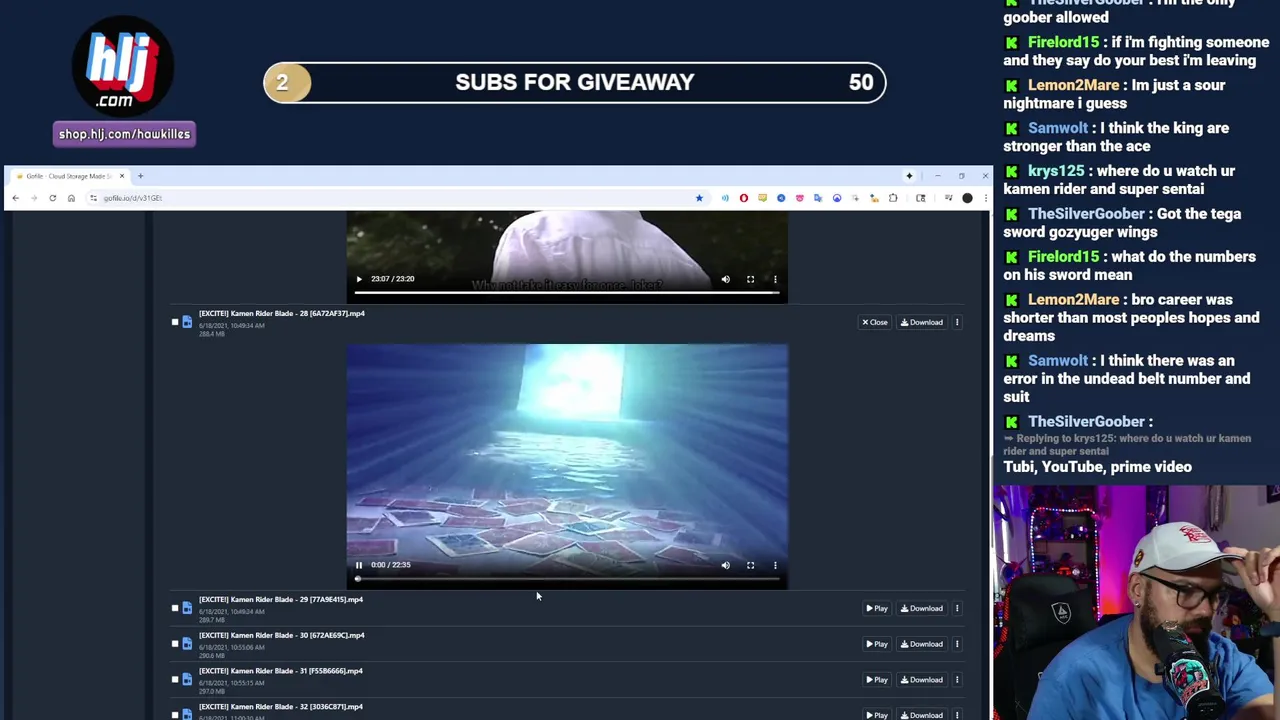Open kebab menu for Blade 29 row

[x=957, y=608]
